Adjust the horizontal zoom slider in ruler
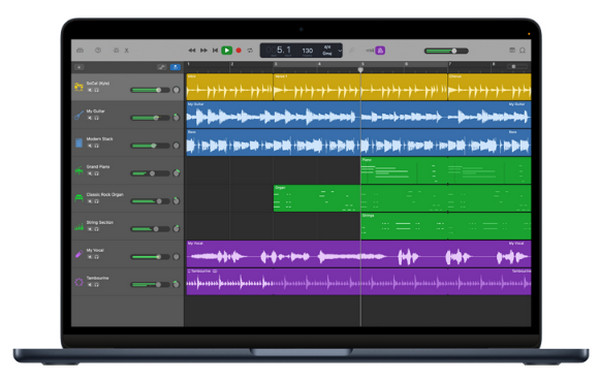 (x=517, y=67)
